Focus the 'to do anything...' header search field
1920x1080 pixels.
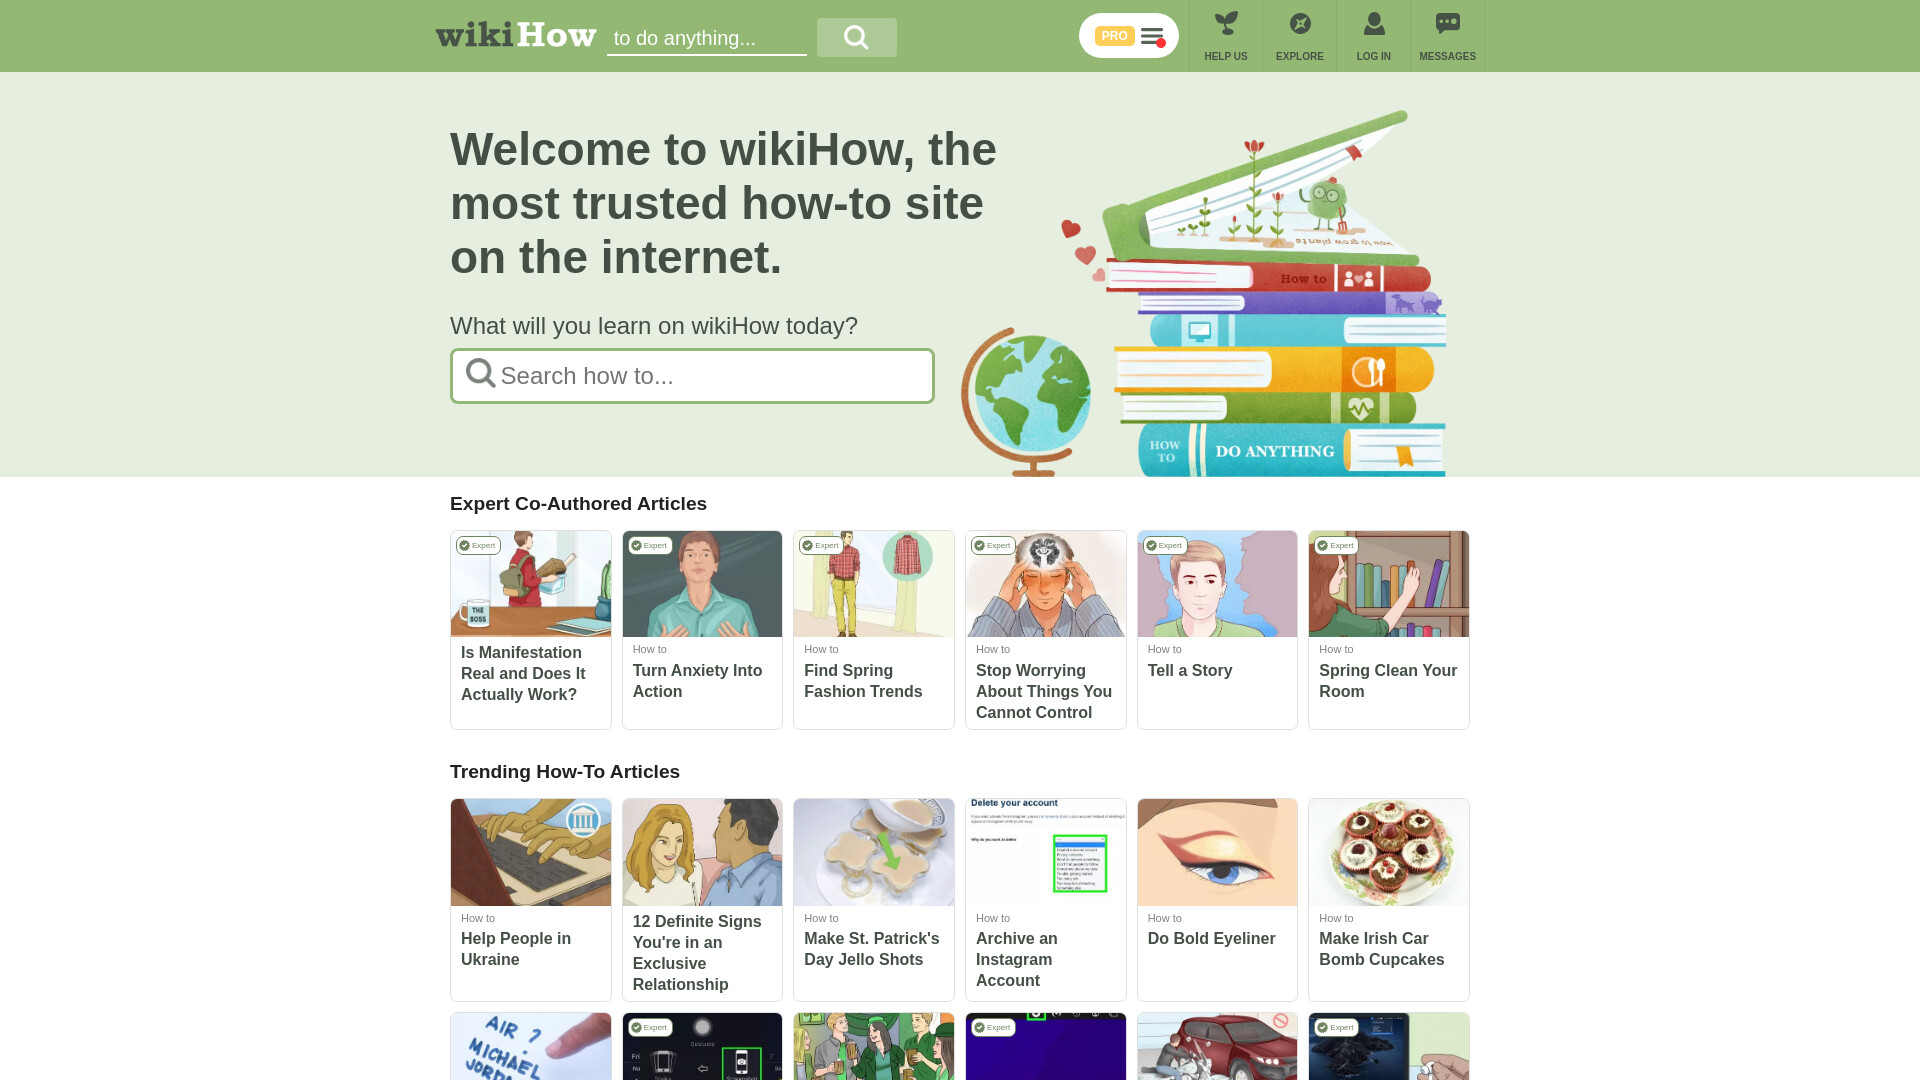[x=707, y=38]
